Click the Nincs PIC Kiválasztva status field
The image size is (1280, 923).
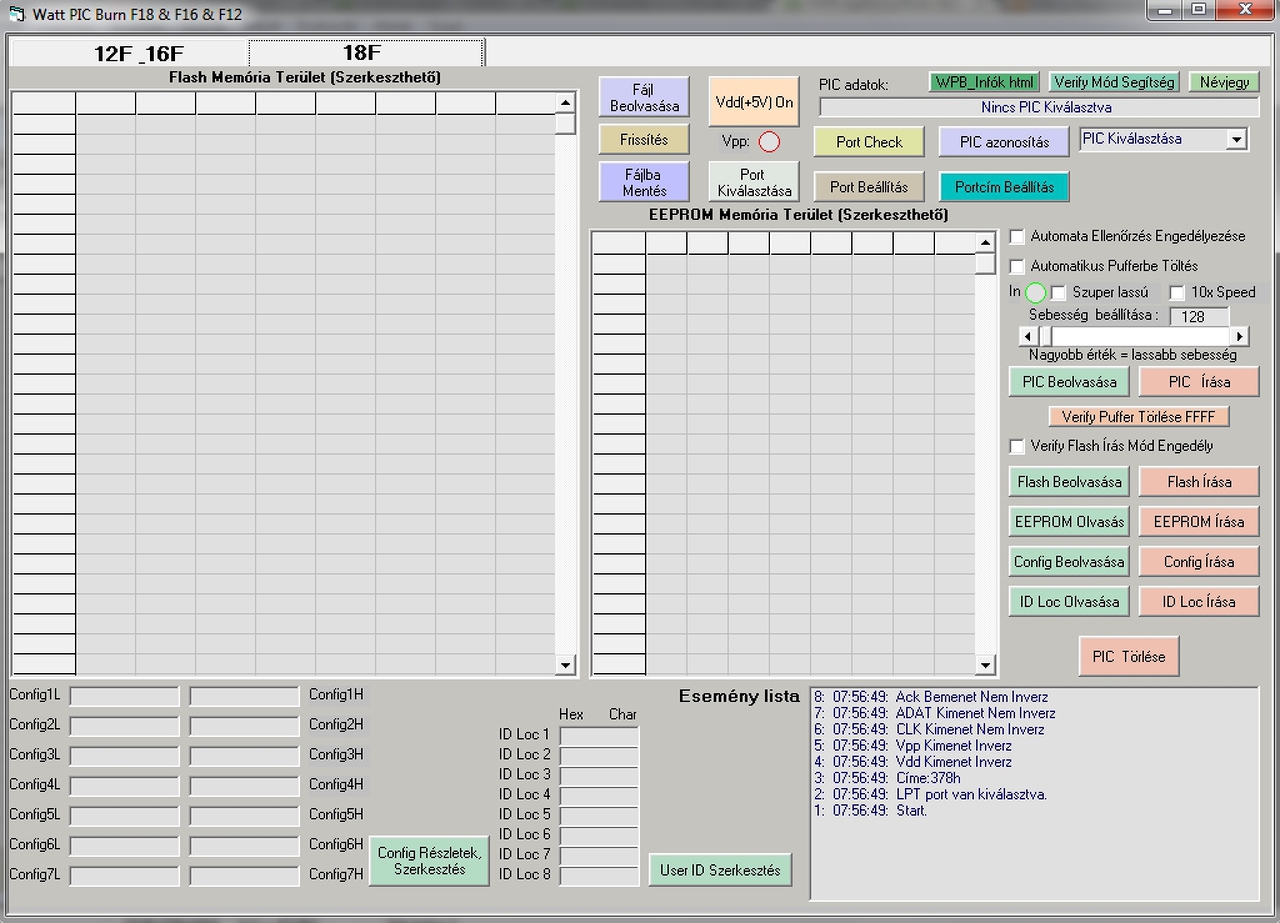point(1040,107)
